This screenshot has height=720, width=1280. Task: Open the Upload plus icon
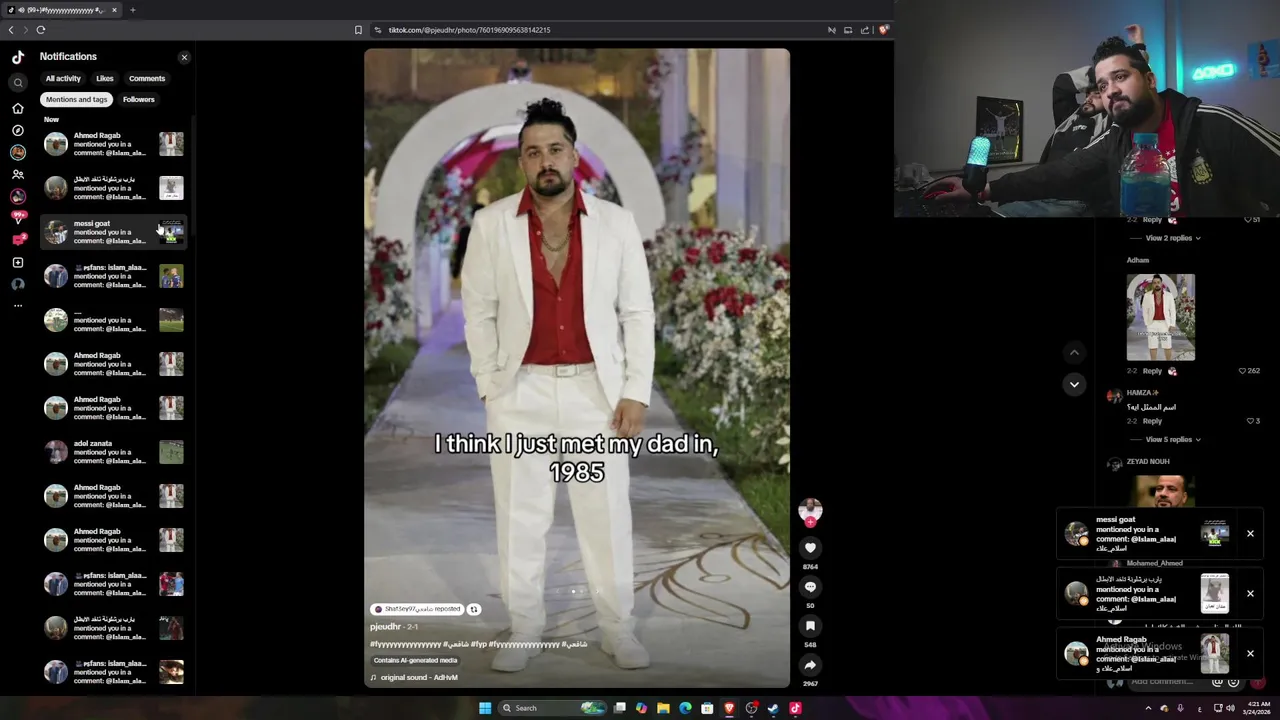(18, 262)
